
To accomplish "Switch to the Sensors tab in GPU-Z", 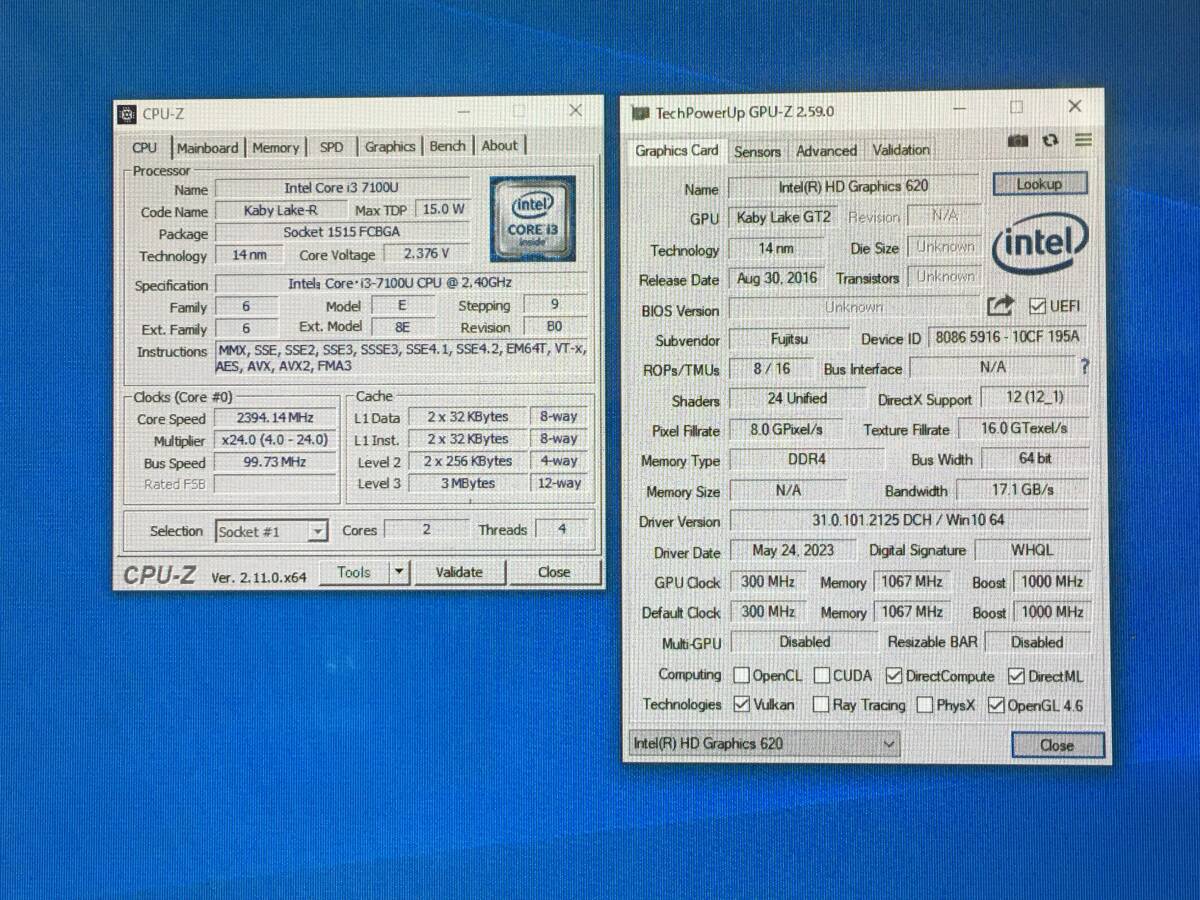I will (757, 152).
